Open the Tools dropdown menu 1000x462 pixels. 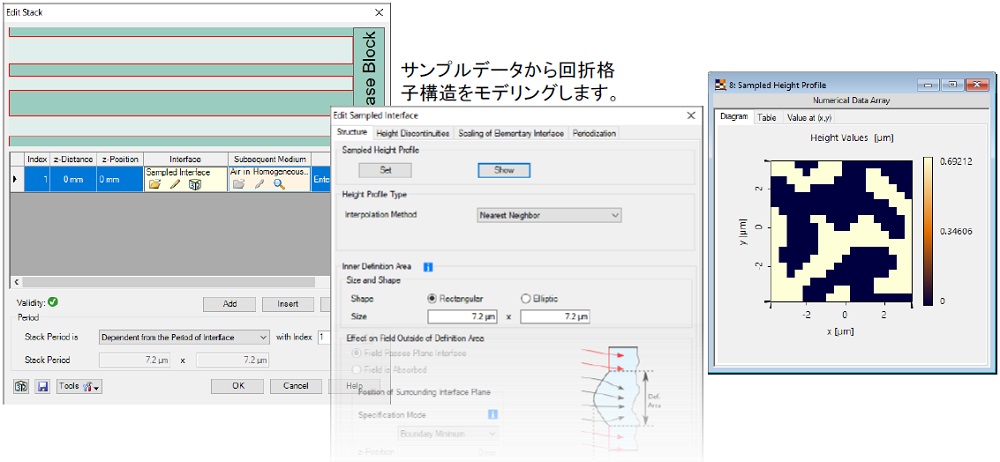(80, 386)
